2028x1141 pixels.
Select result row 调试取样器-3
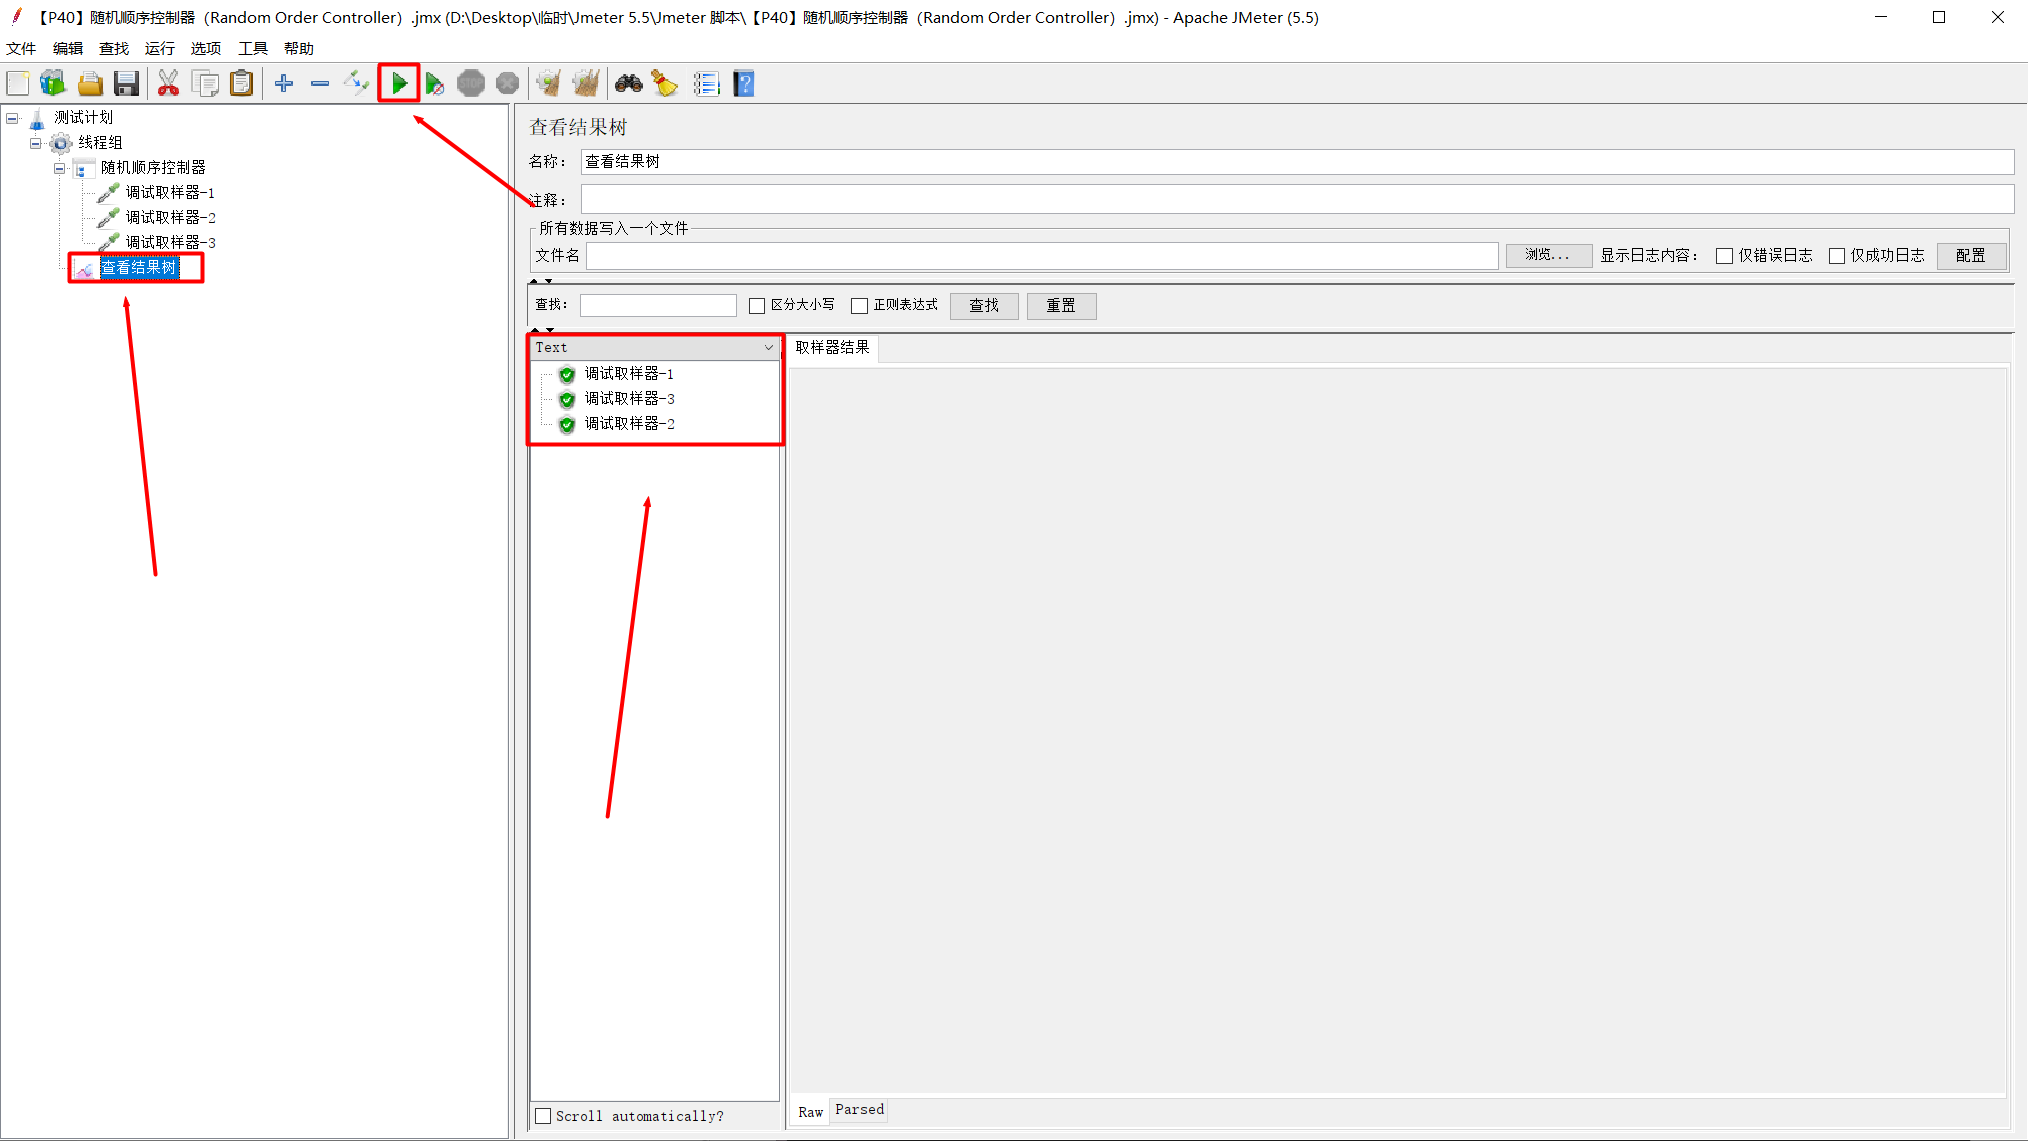pos(630,398)
